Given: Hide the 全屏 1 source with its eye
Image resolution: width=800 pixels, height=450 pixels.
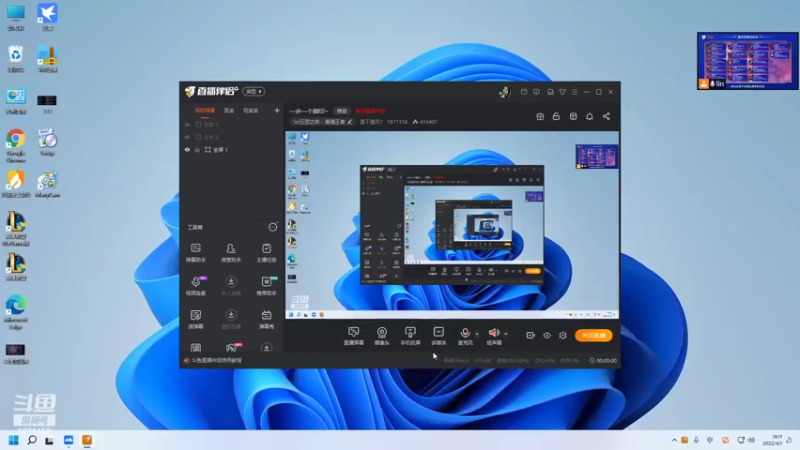Looking at the screenshot, I should [187, 149].
